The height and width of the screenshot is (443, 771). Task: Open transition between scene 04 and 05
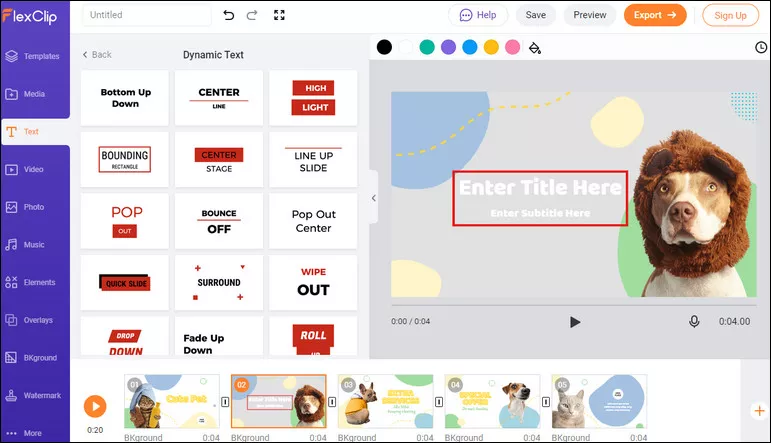point(546,402)
